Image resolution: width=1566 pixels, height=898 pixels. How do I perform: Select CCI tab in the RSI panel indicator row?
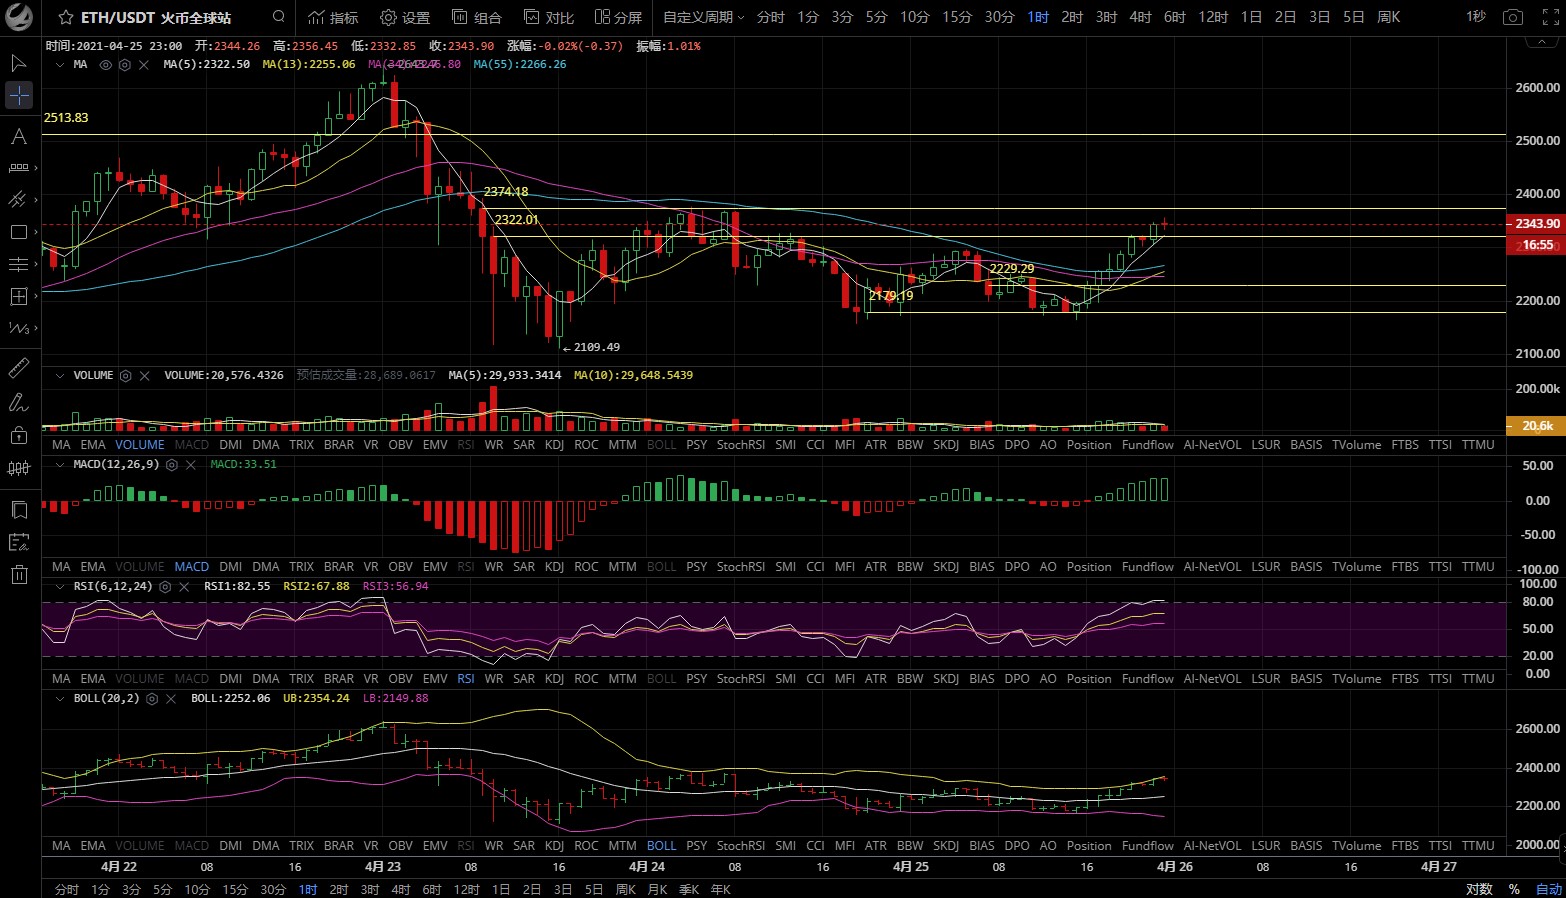click(x=815, y=679)
